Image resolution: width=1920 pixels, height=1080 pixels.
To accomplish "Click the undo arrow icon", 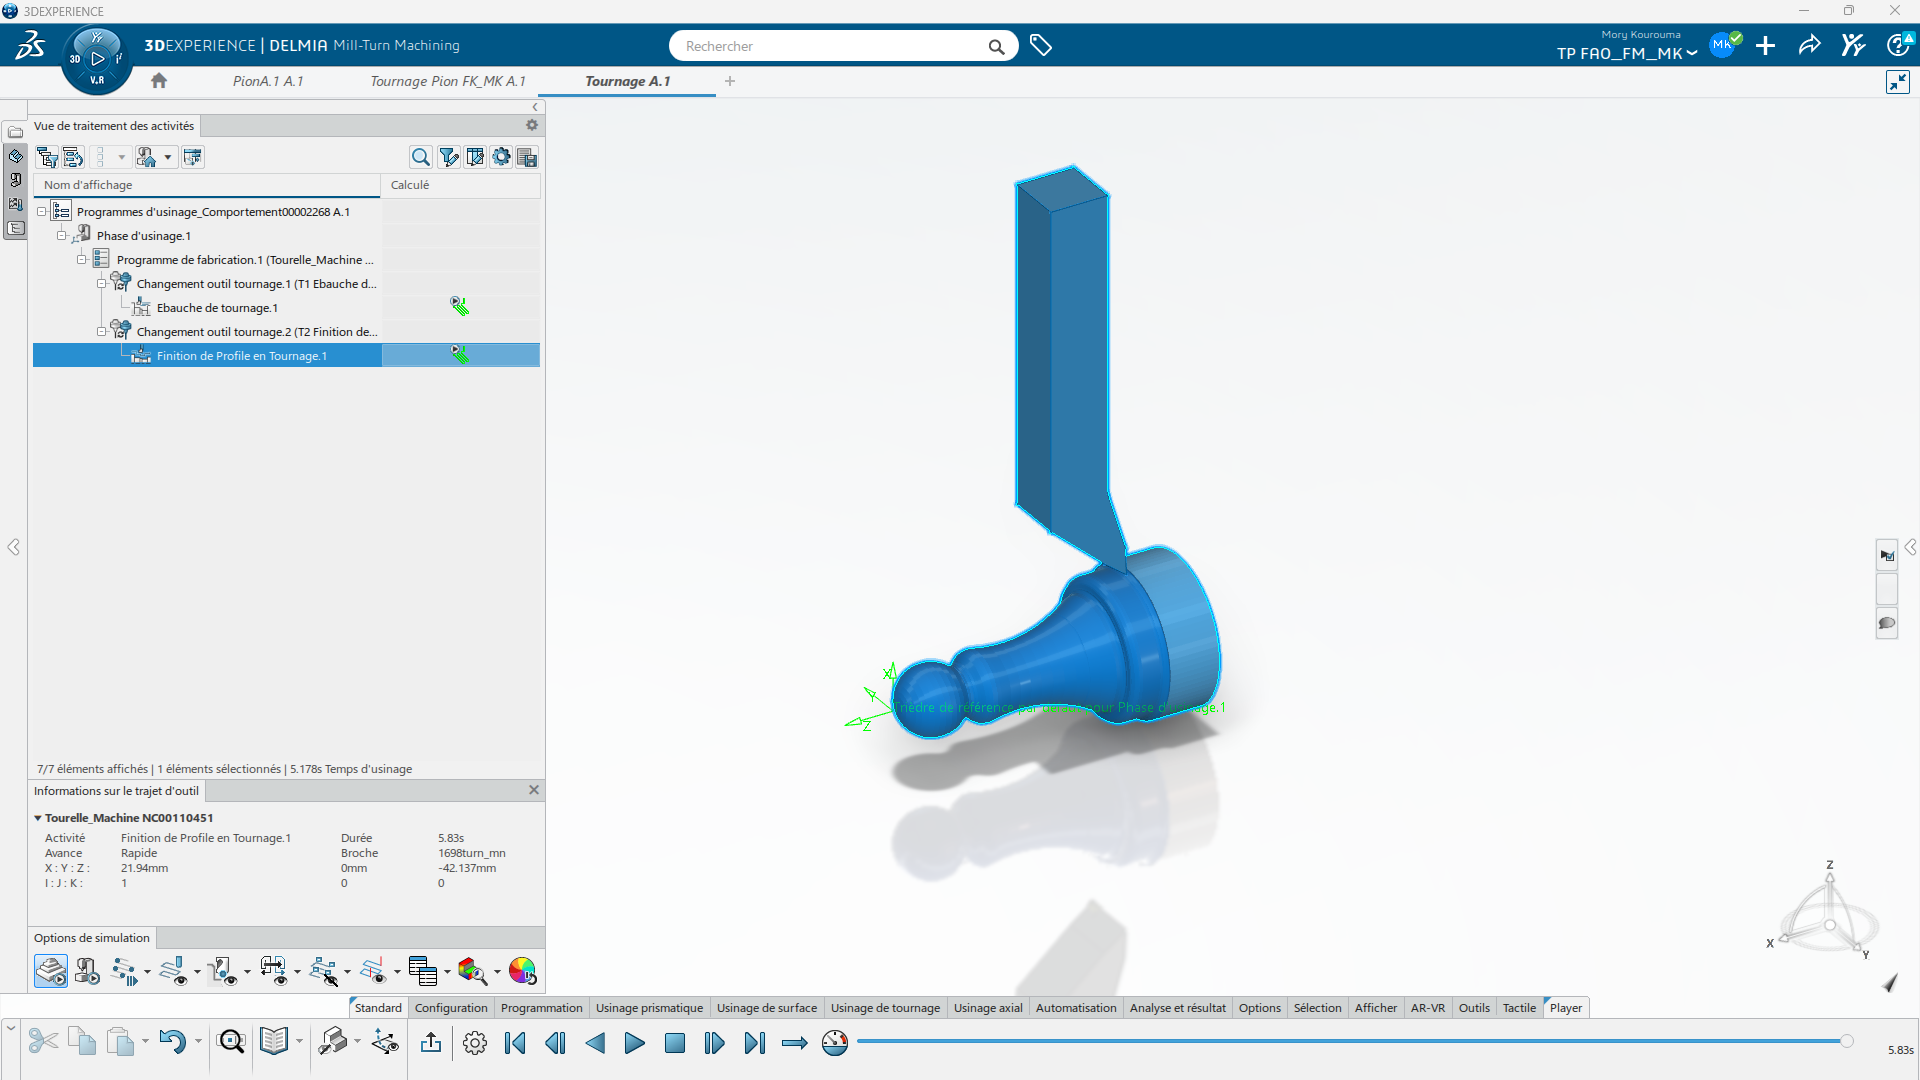I will [x=172, y=1043].
